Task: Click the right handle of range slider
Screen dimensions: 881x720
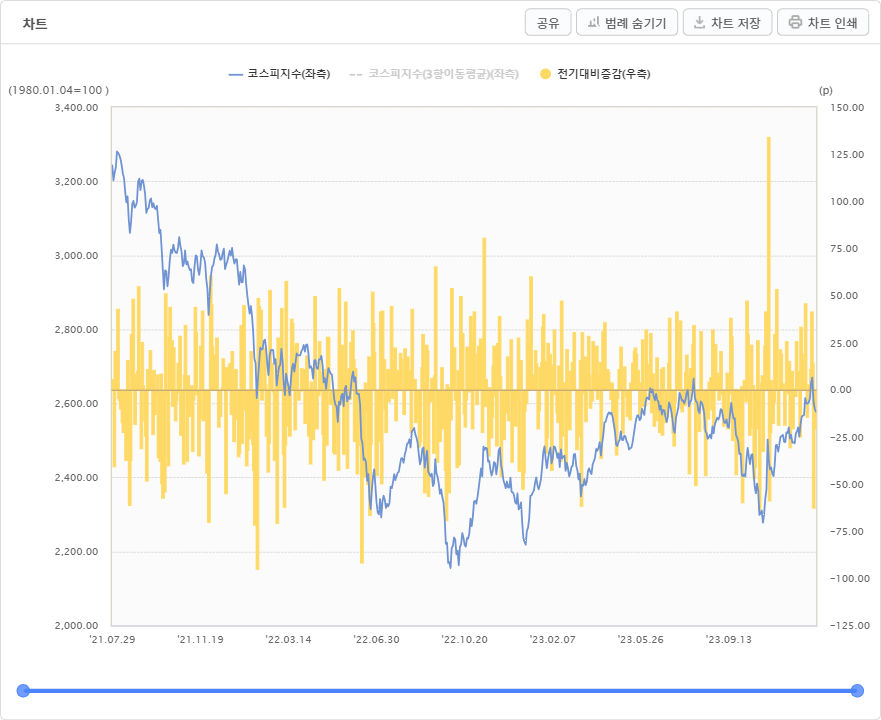Action: 857,691
